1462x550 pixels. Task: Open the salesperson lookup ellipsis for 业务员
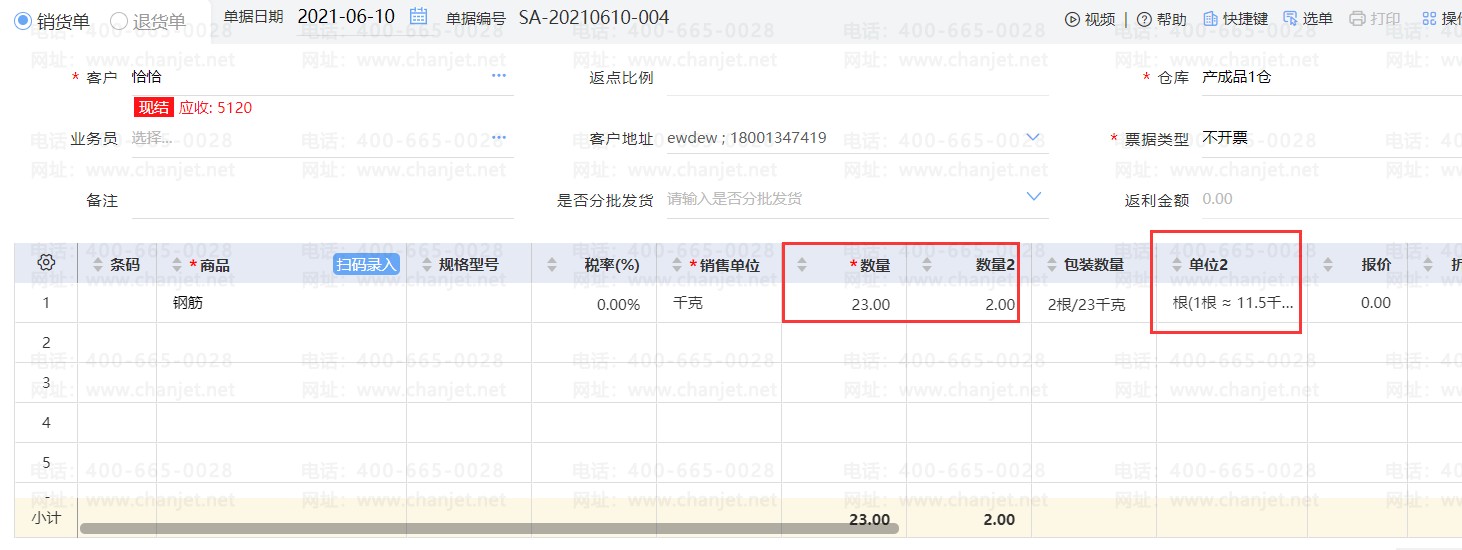coord(499,137)
